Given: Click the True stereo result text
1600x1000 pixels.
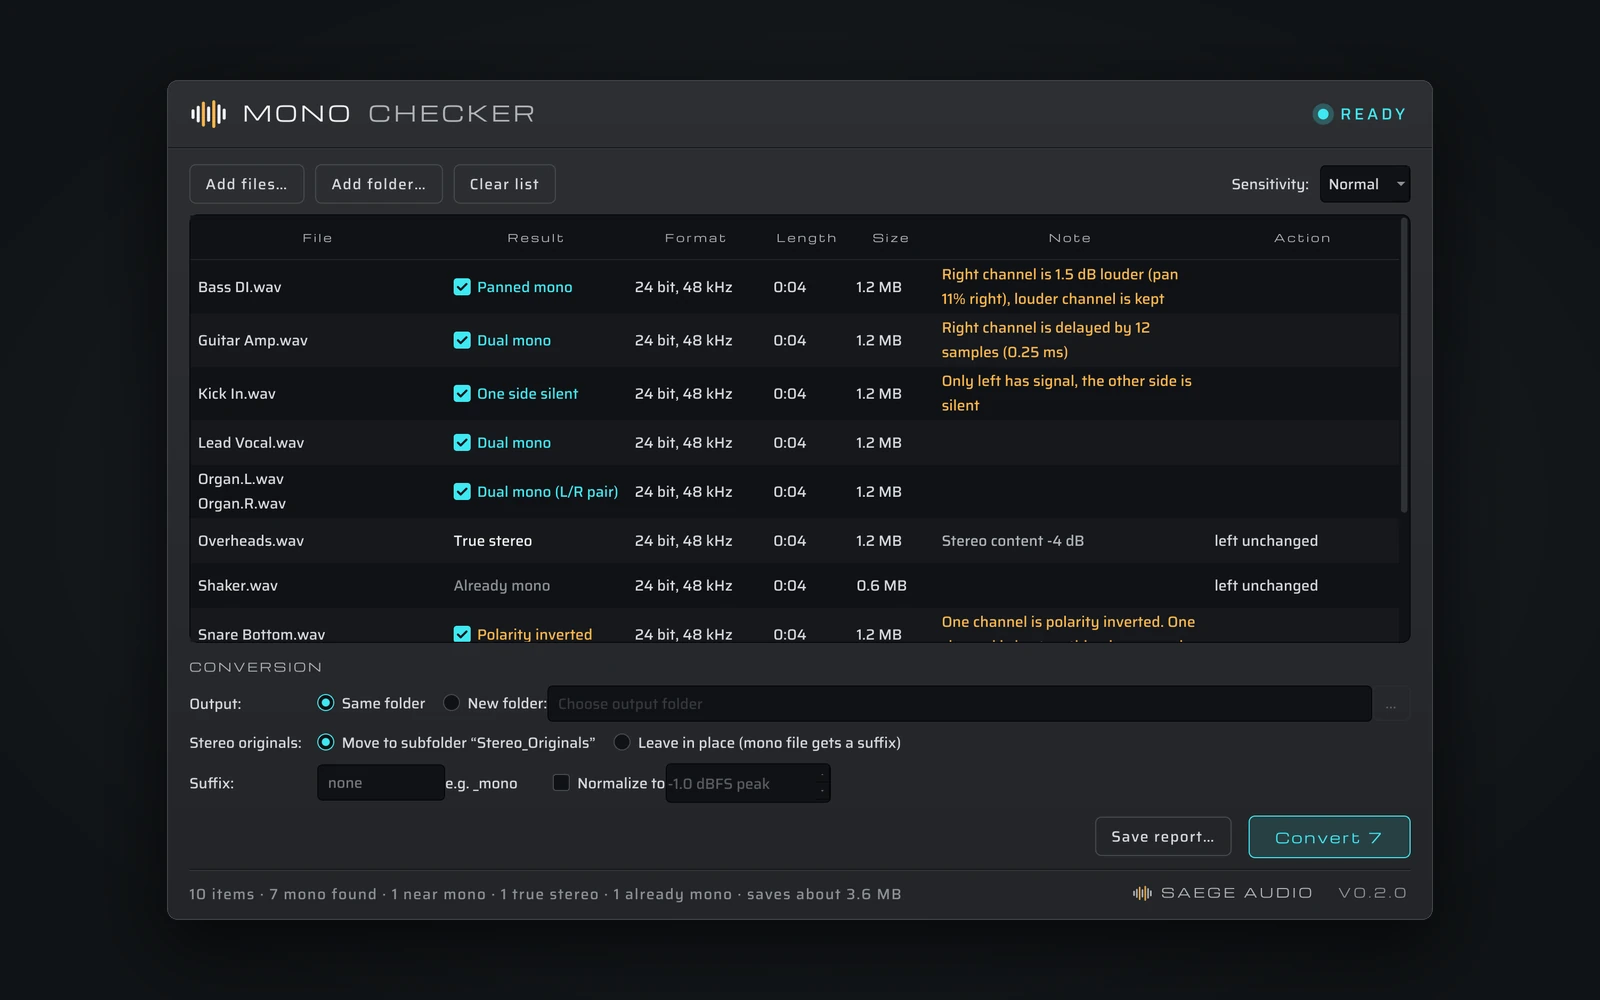Looking at the screenshot, I should coord(493,541).
